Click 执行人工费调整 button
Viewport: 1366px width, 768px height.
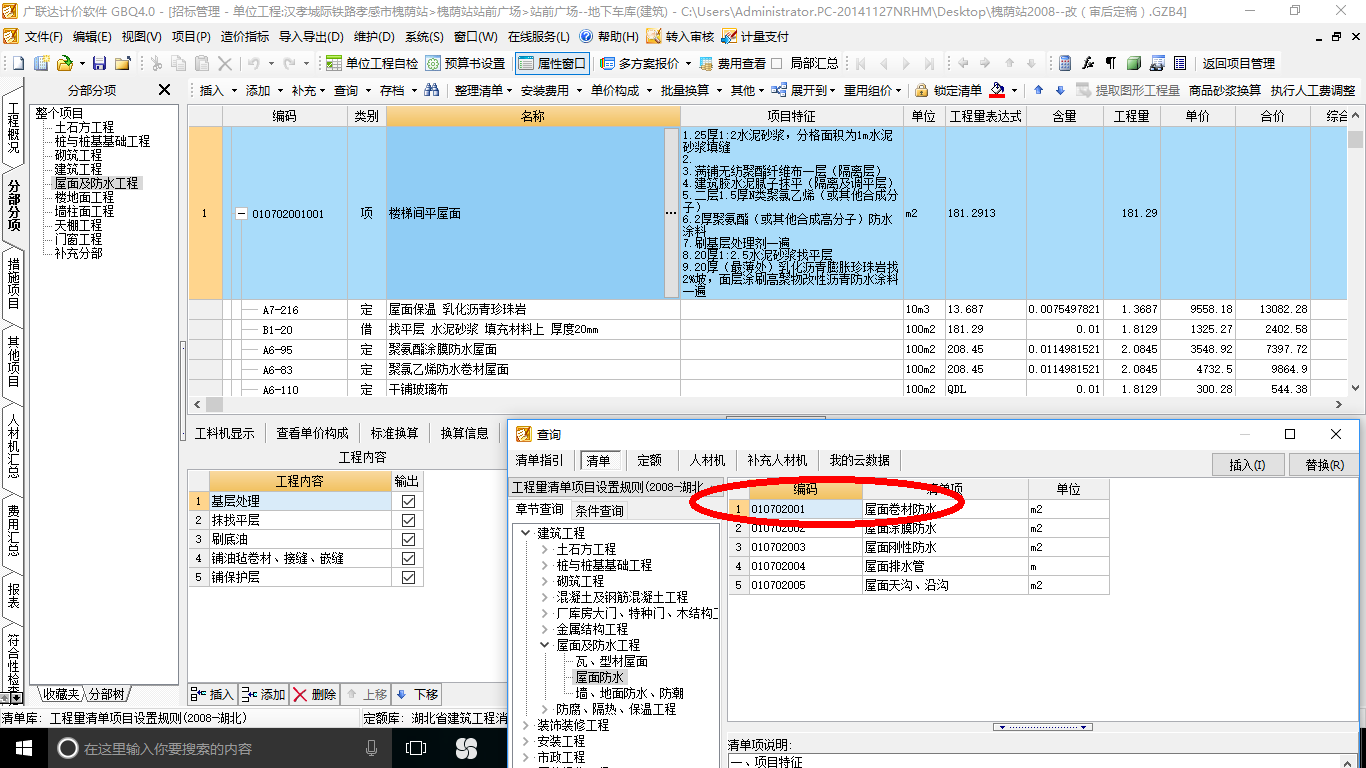(1313, 90)
